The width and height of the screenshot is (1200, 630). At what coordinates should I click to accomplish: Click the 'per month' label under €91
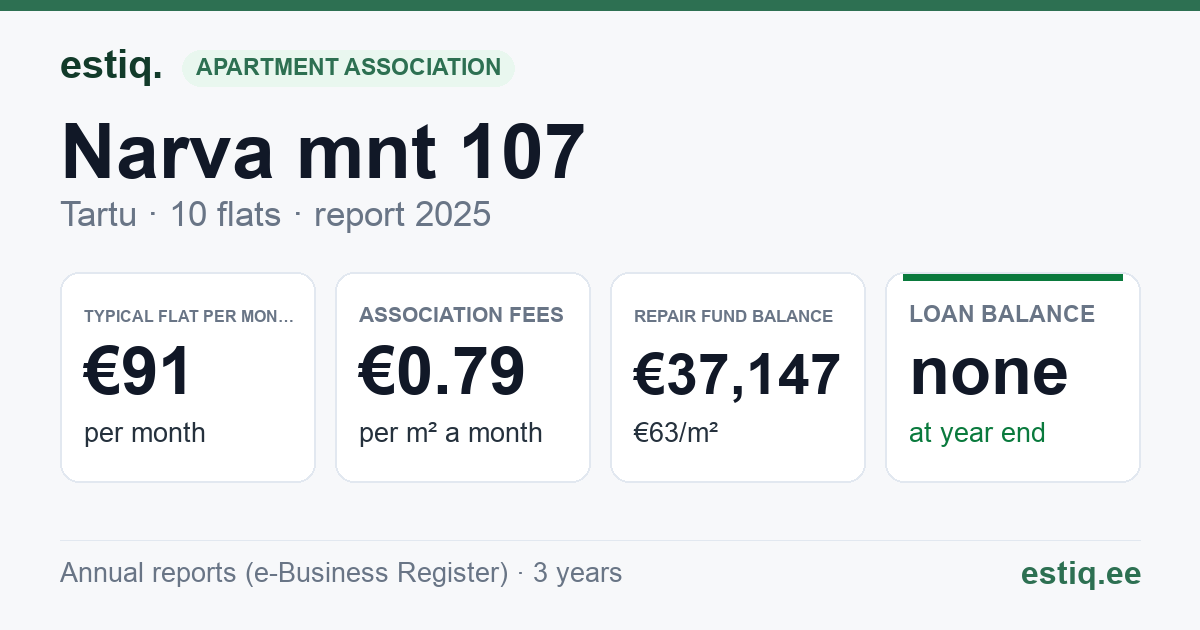pyautogui.click(x=145, y=433)
